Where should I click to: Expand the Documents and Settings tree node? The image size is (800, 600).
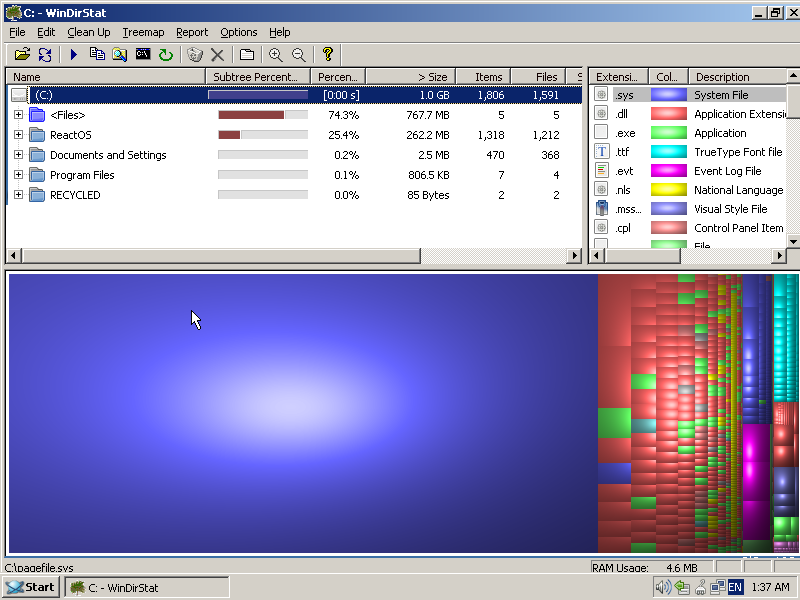pyautogui.click(x=18, y=155)
